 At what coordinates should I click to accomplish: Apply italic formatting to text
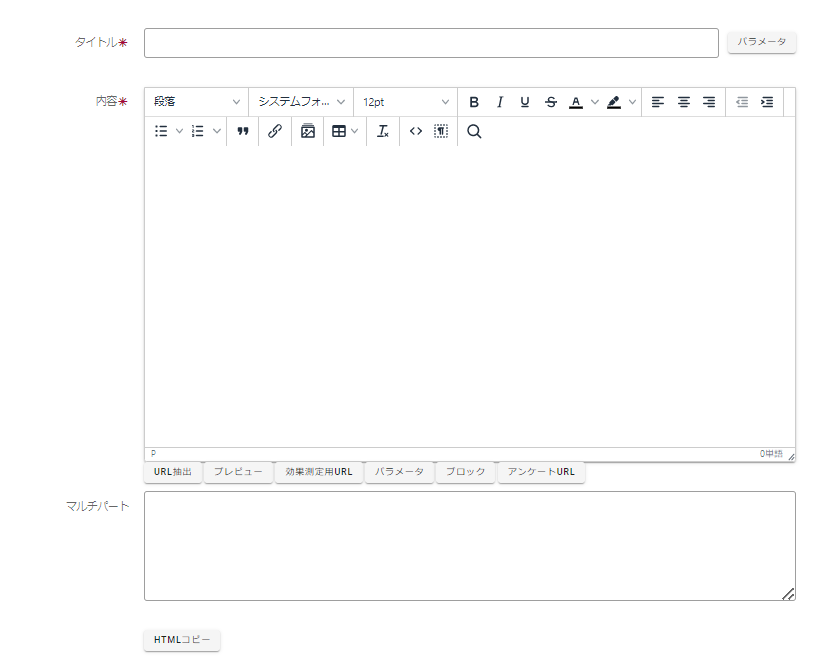click(x=499, y=102)
